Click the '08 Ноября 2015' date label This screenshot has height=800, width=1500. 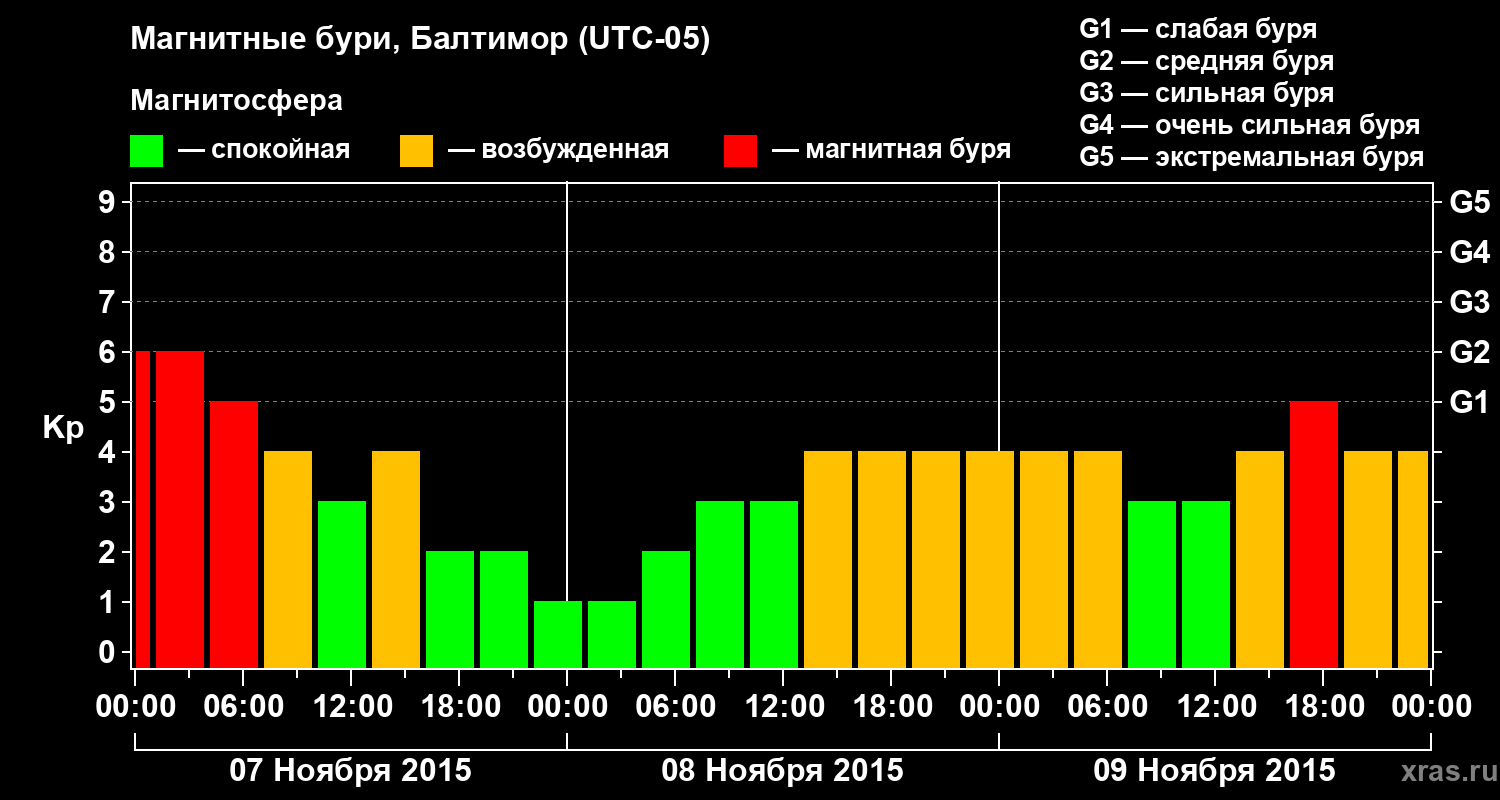(782, 771)
